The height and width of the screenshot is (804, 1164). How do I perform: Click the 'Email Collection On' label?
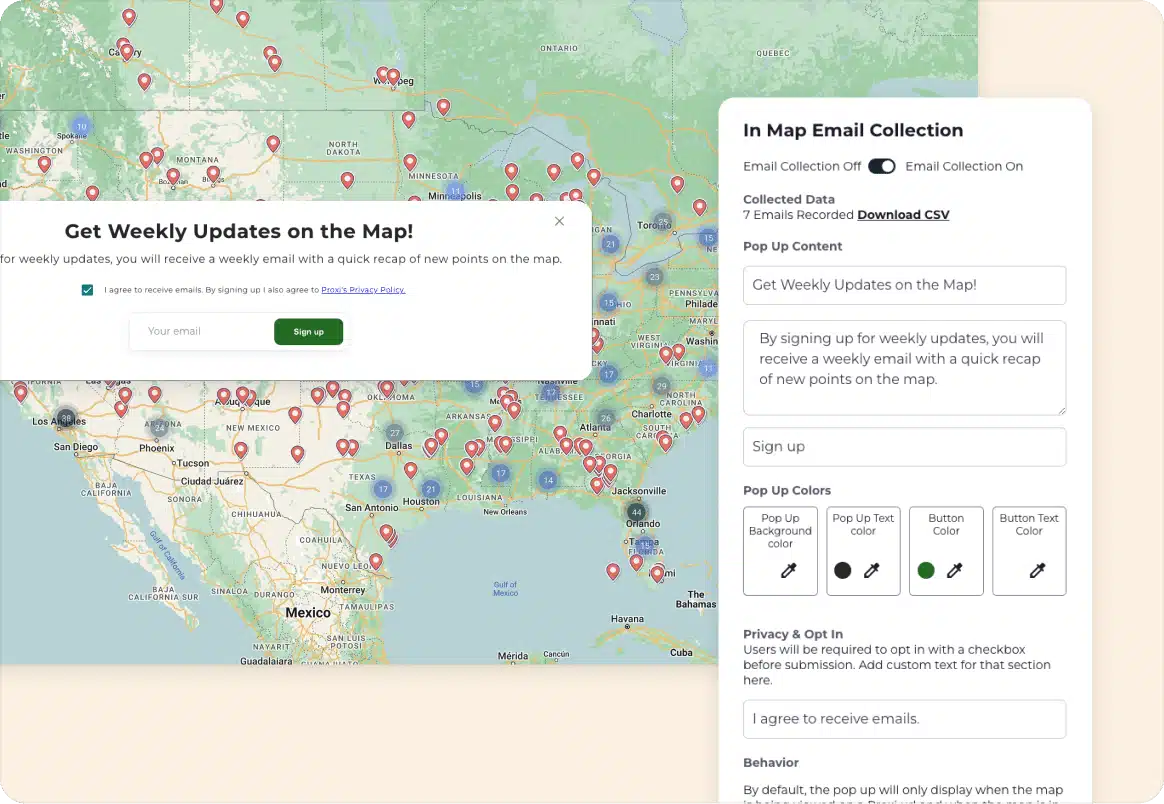[x=964, y=166]
